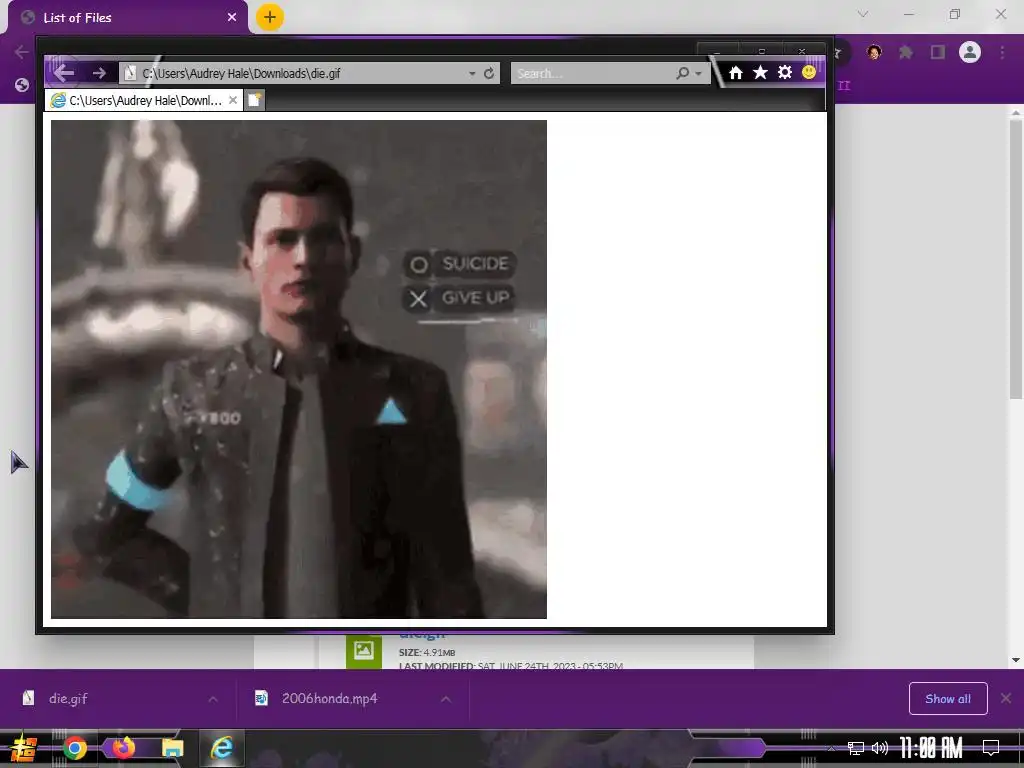Open a new Internet Explorer tab
1024x768 pixels.
[x=255, y=100]
